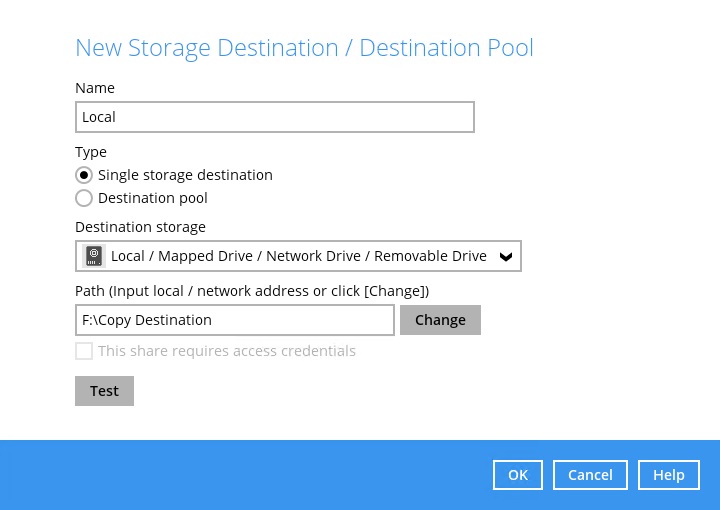Run the Test button
The width and height of the screenshot is (720, 510).
click(x=104, y=391)
